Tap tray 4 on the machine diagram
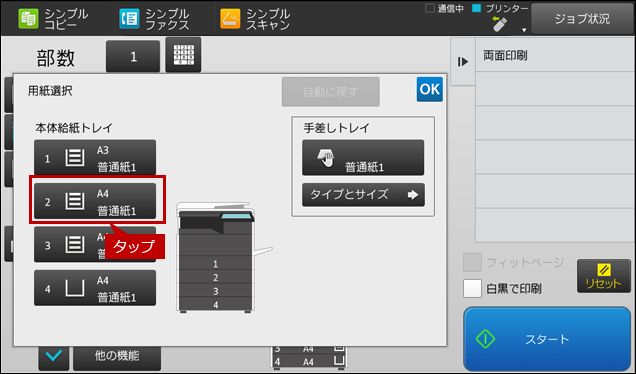The width and height of the screenshot is (636, 374). (x=215, y=304)
